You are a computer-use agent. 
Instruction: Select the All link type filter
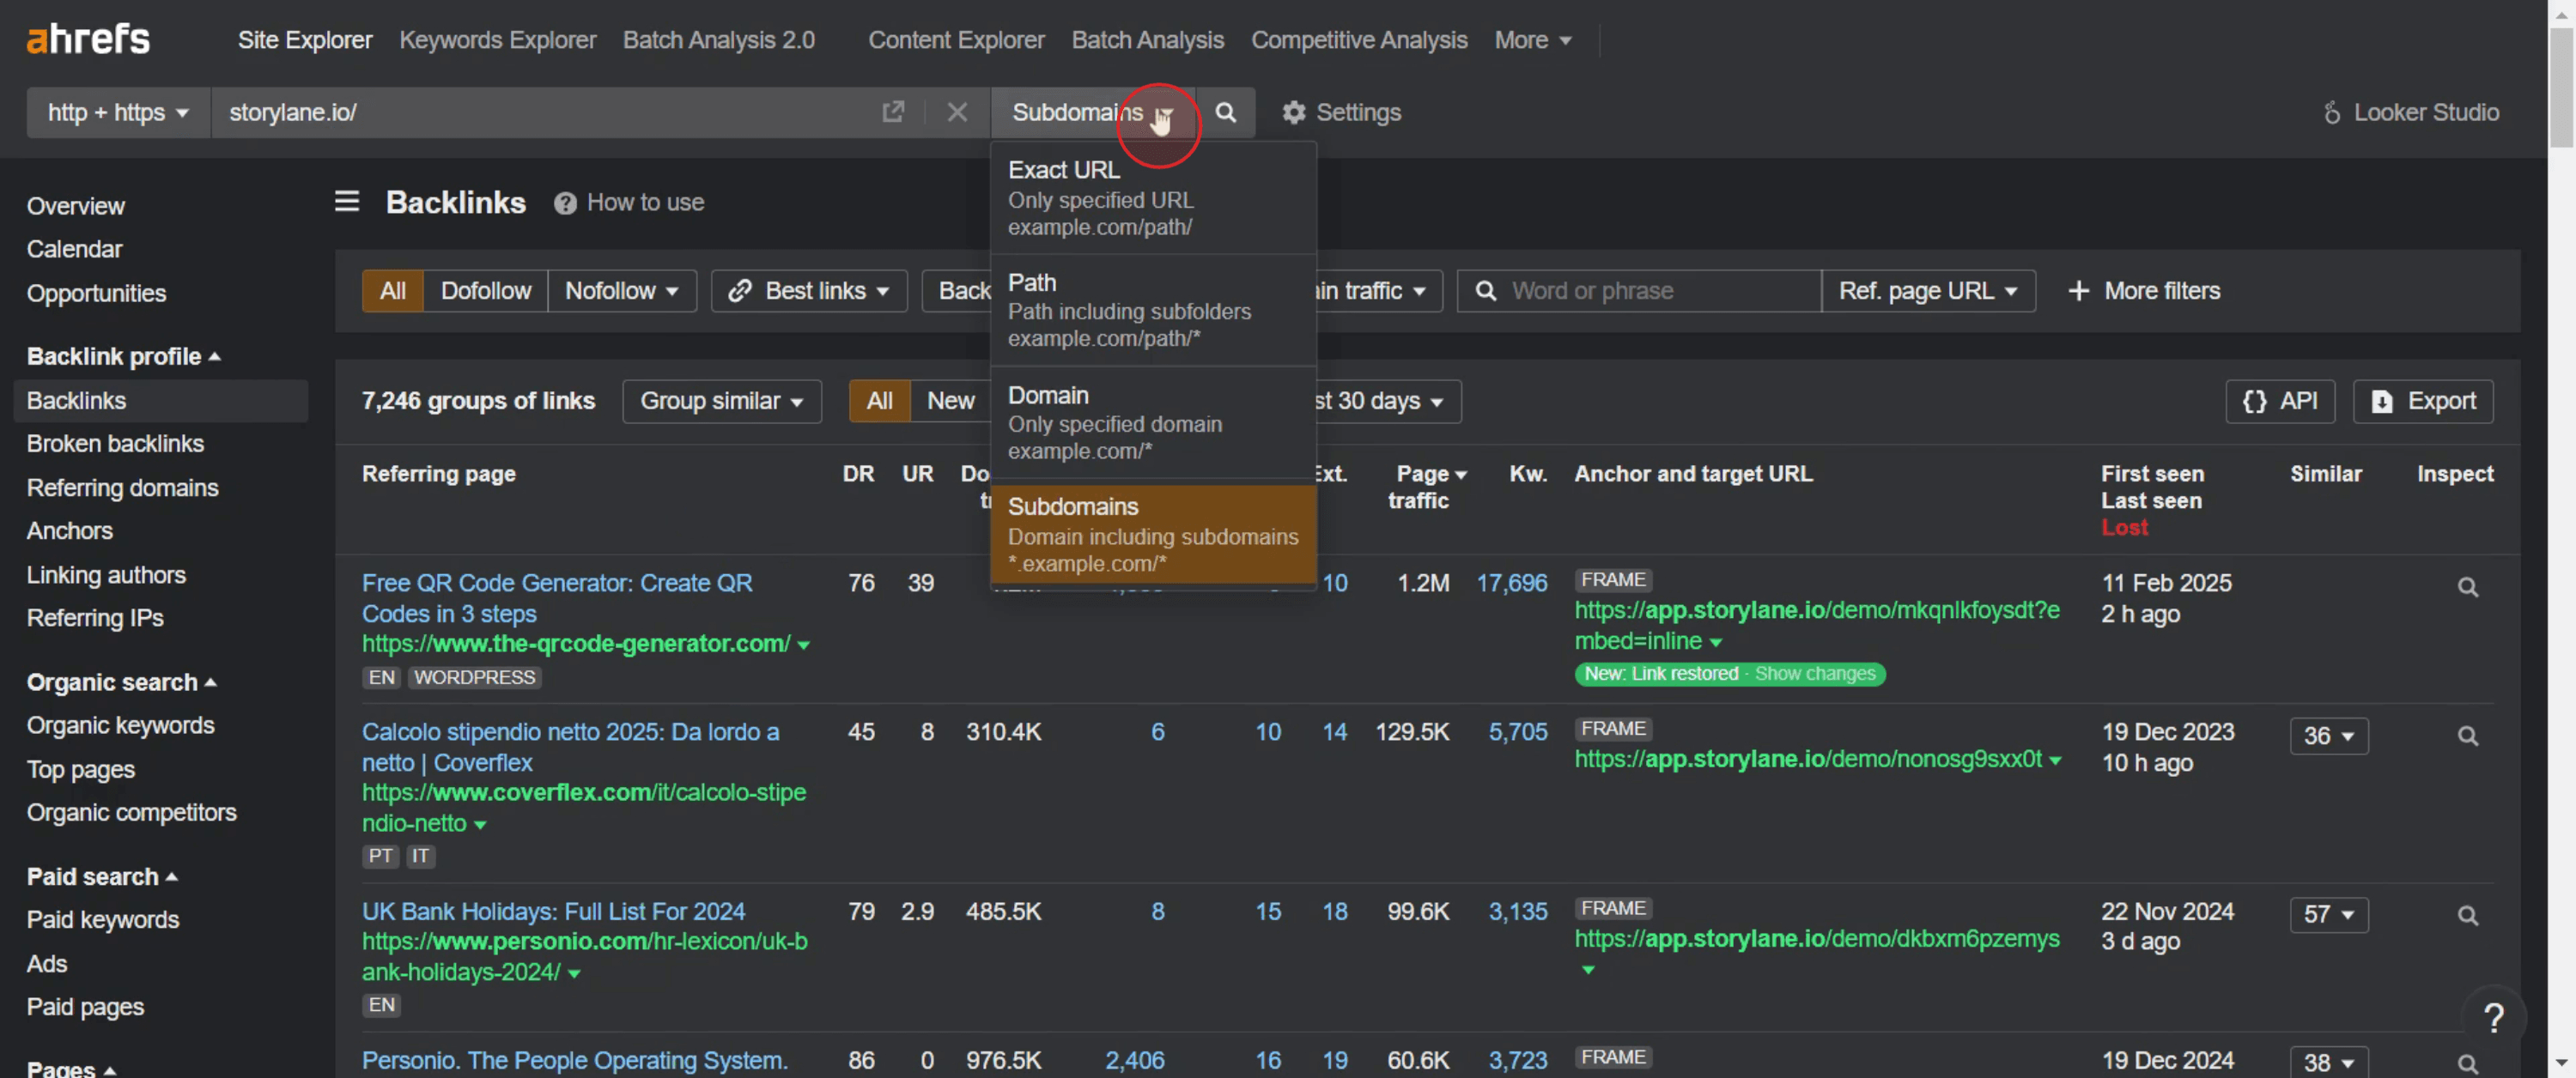(392, 291)
